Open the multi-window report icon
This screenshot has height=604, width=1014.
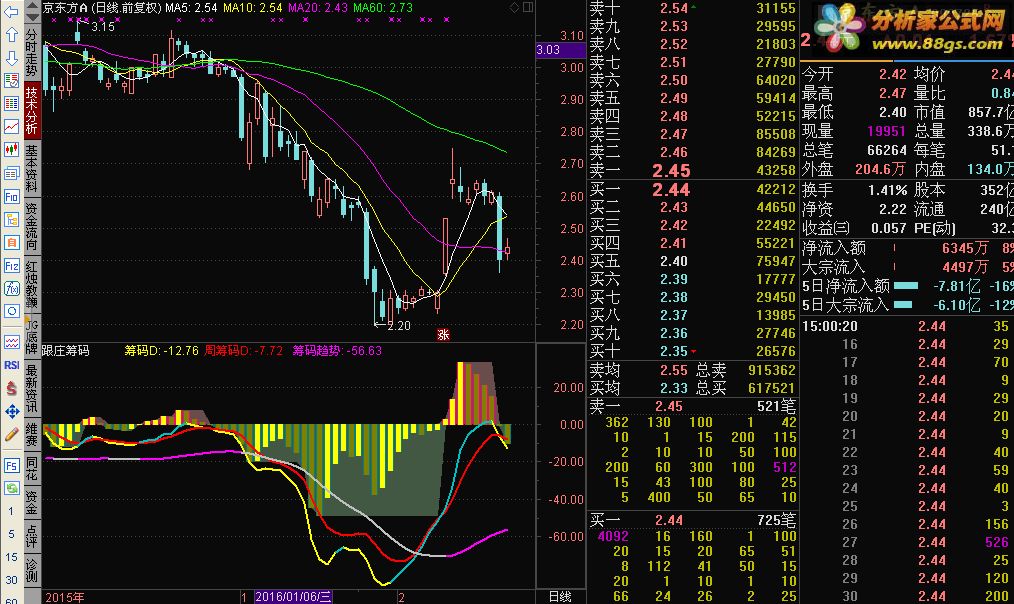click(x=11, y=173)
